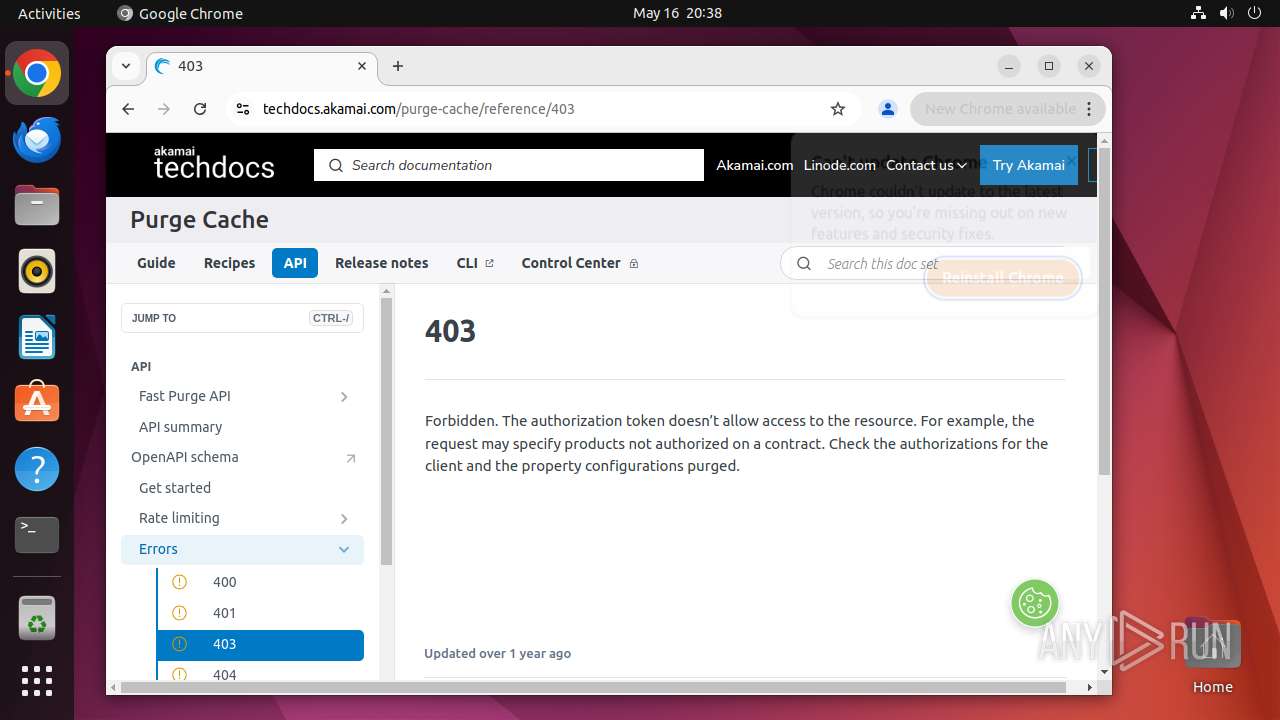1280x720 pixels.
Task: Open the 400 error page
Action: coord(225,582)
